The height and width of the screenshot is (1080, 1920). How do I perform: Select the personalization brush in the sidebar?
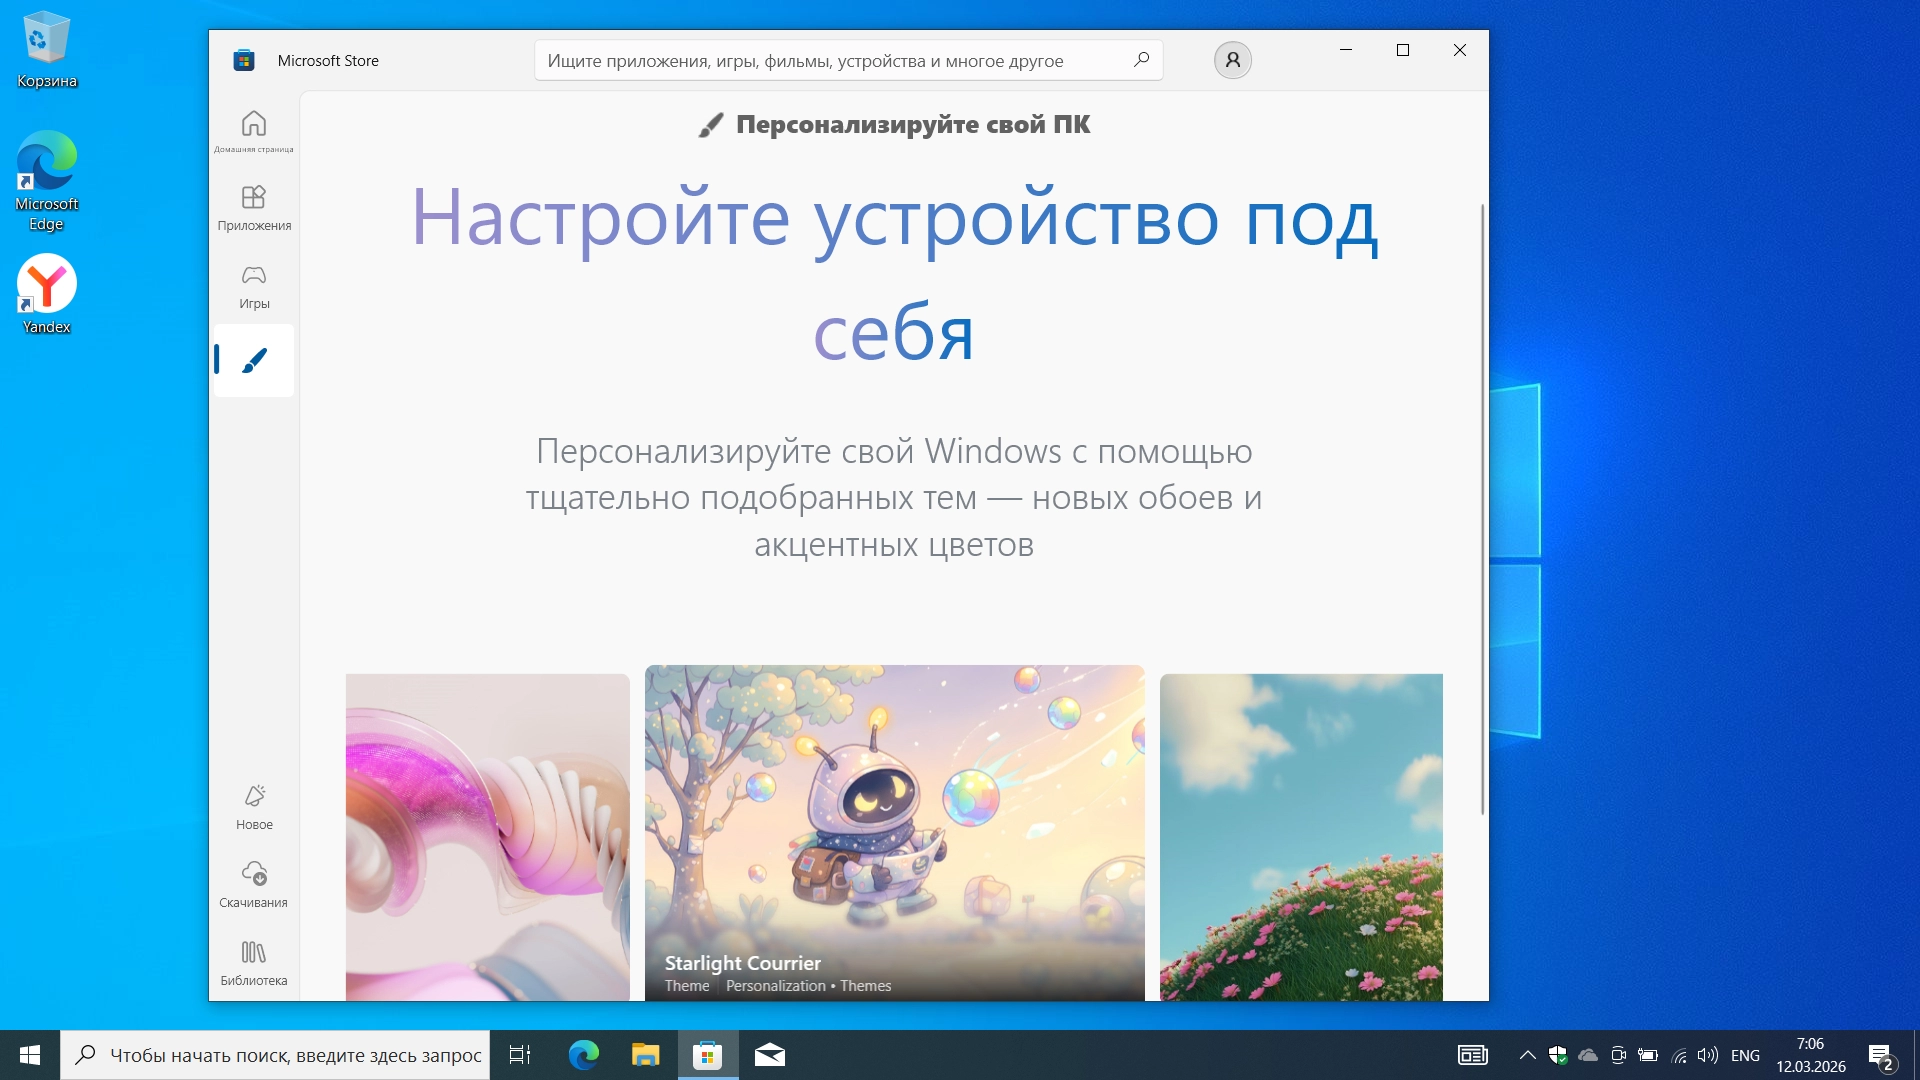pos(254,361)
